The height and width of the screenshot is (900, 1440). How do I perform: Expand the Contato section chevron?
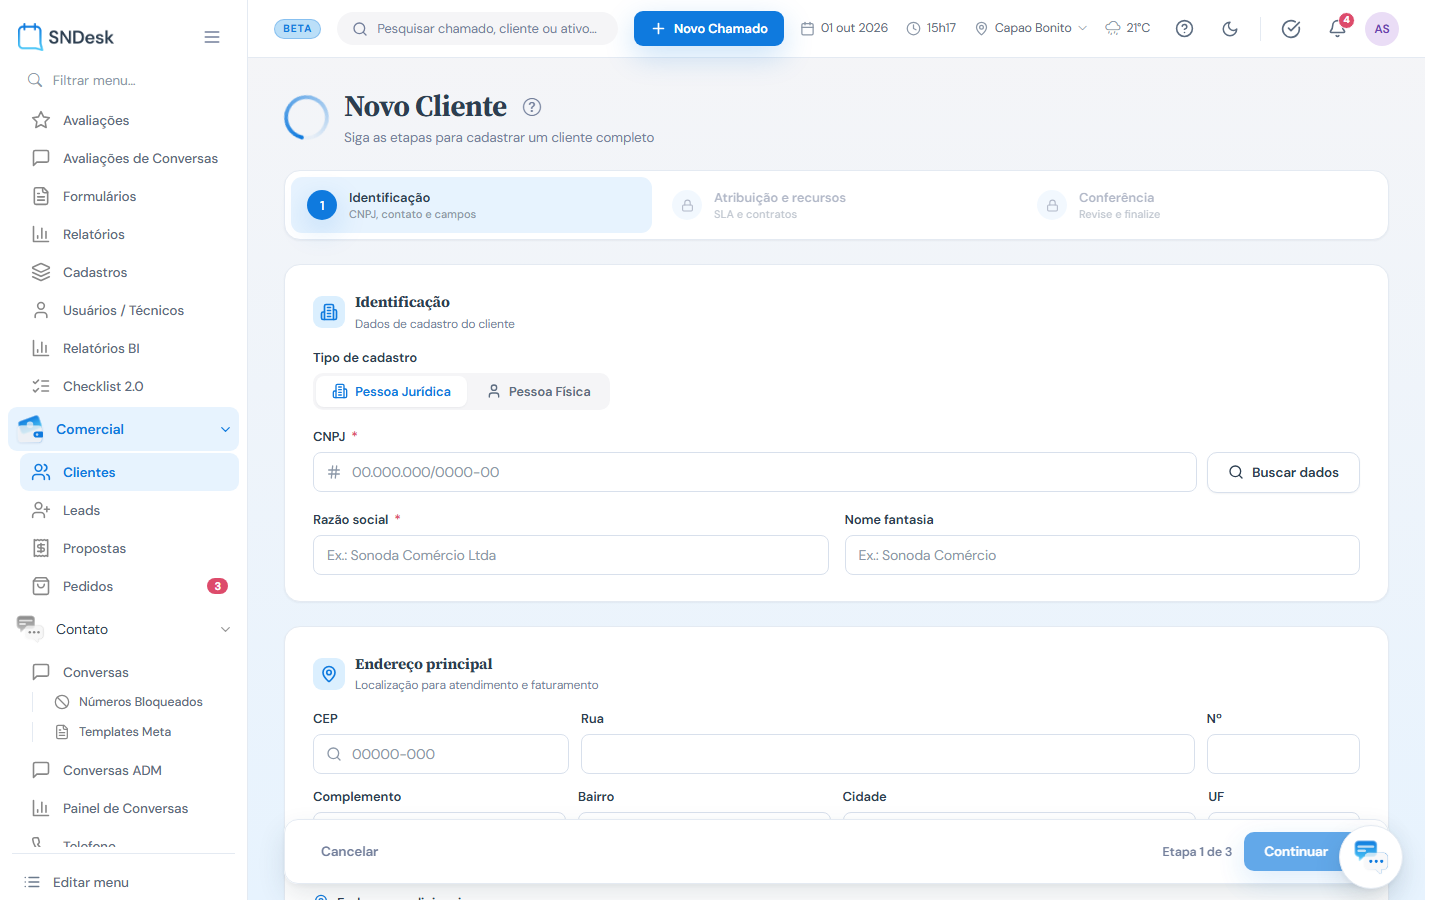pos(225,629)
